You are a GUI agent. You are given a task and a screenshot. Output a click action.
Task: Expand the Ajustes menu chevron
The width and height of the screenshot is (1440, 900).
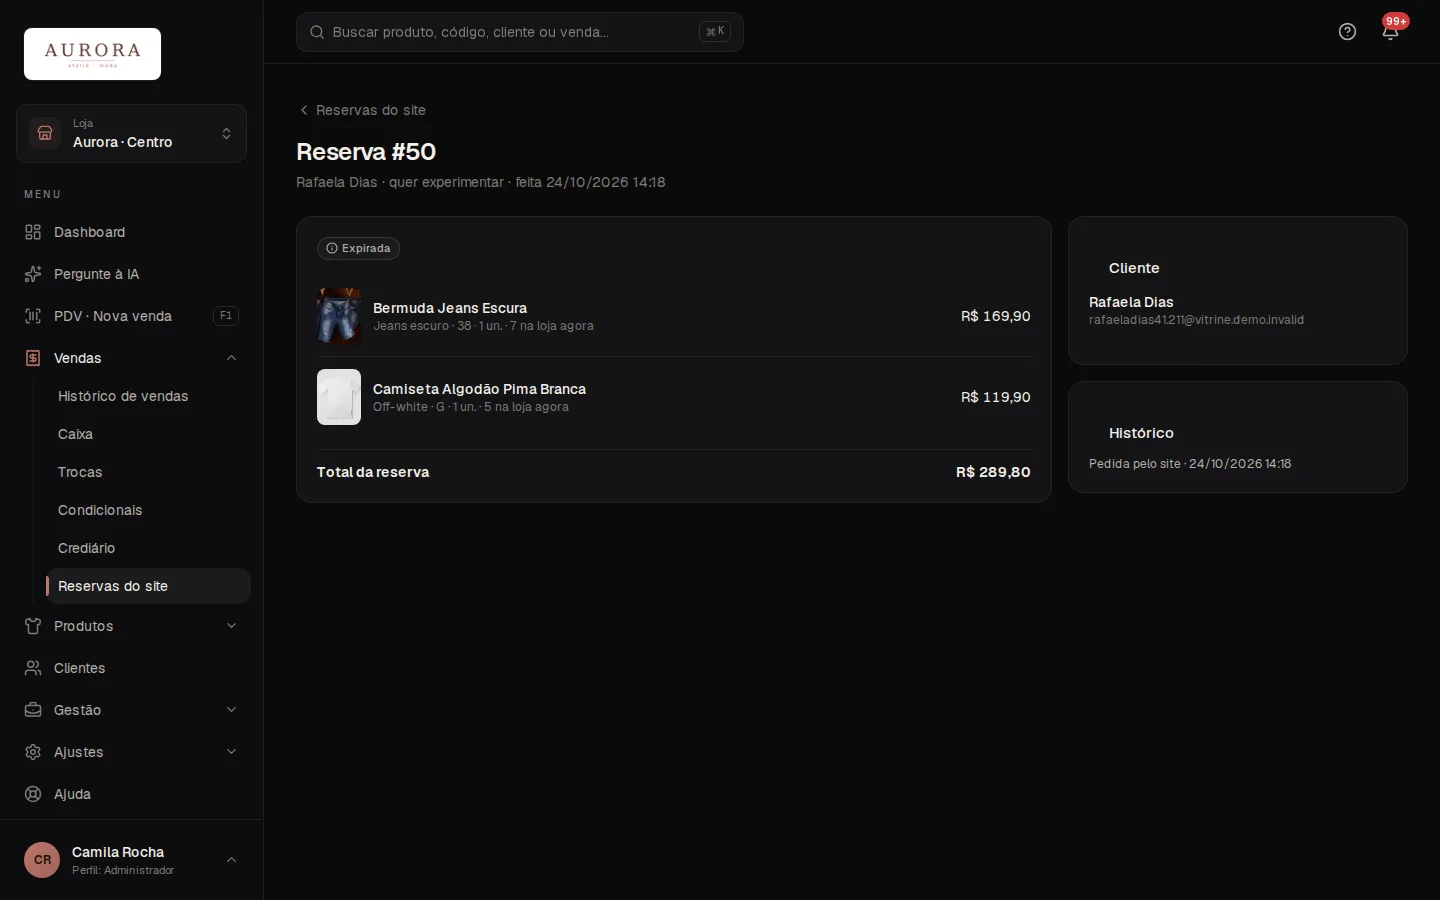[x=231, y=752]
